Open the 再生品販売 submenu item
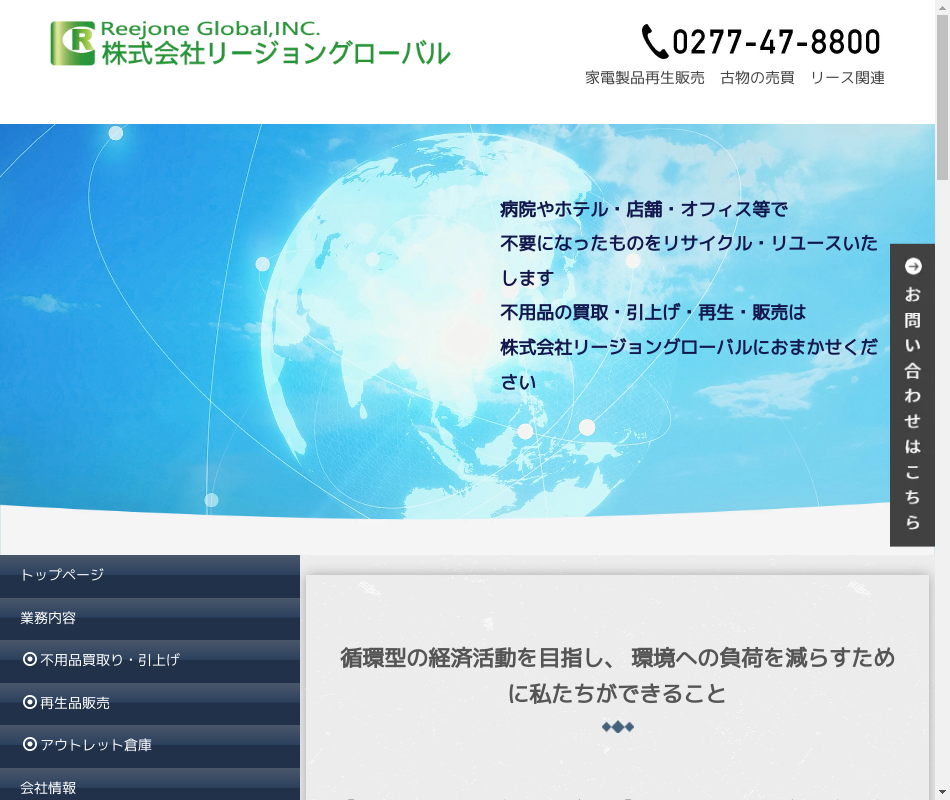The width and height of the screenshot is (950, 800). 75,703
